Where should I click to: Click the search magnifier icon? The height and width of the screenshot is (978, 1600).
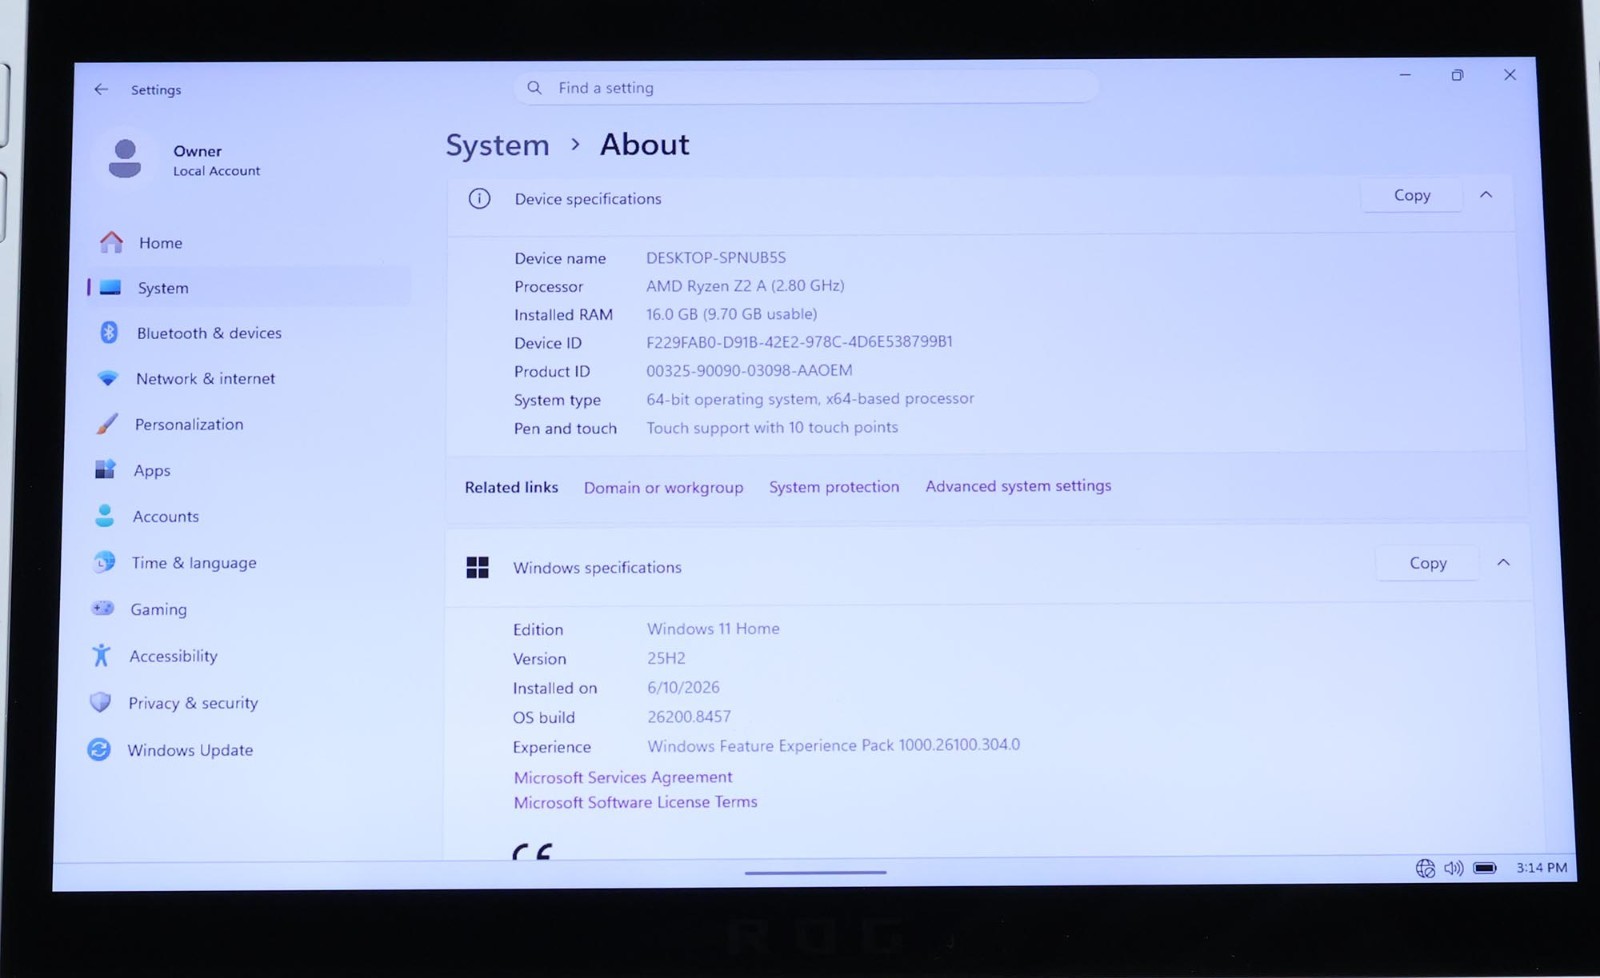point(535,88)
